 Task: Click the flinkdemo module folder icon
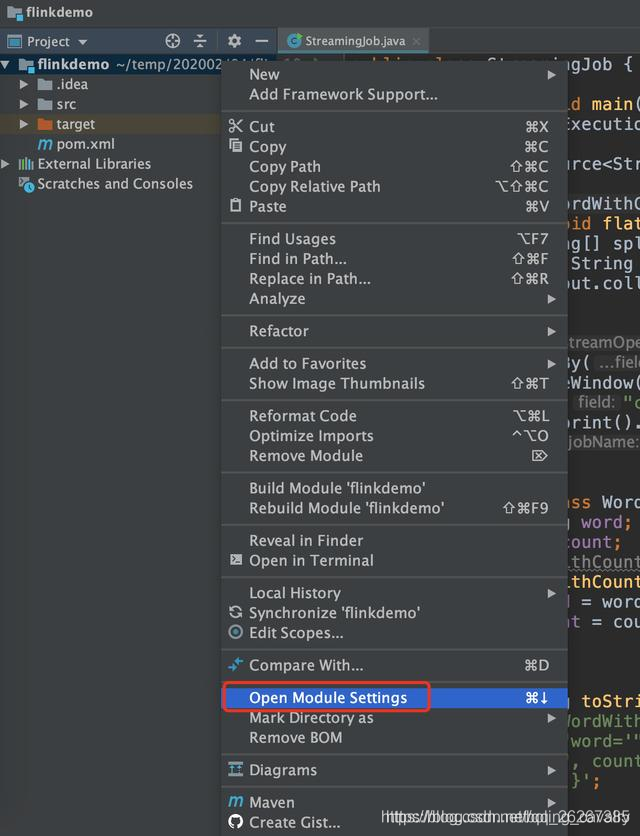pos(26,65)
